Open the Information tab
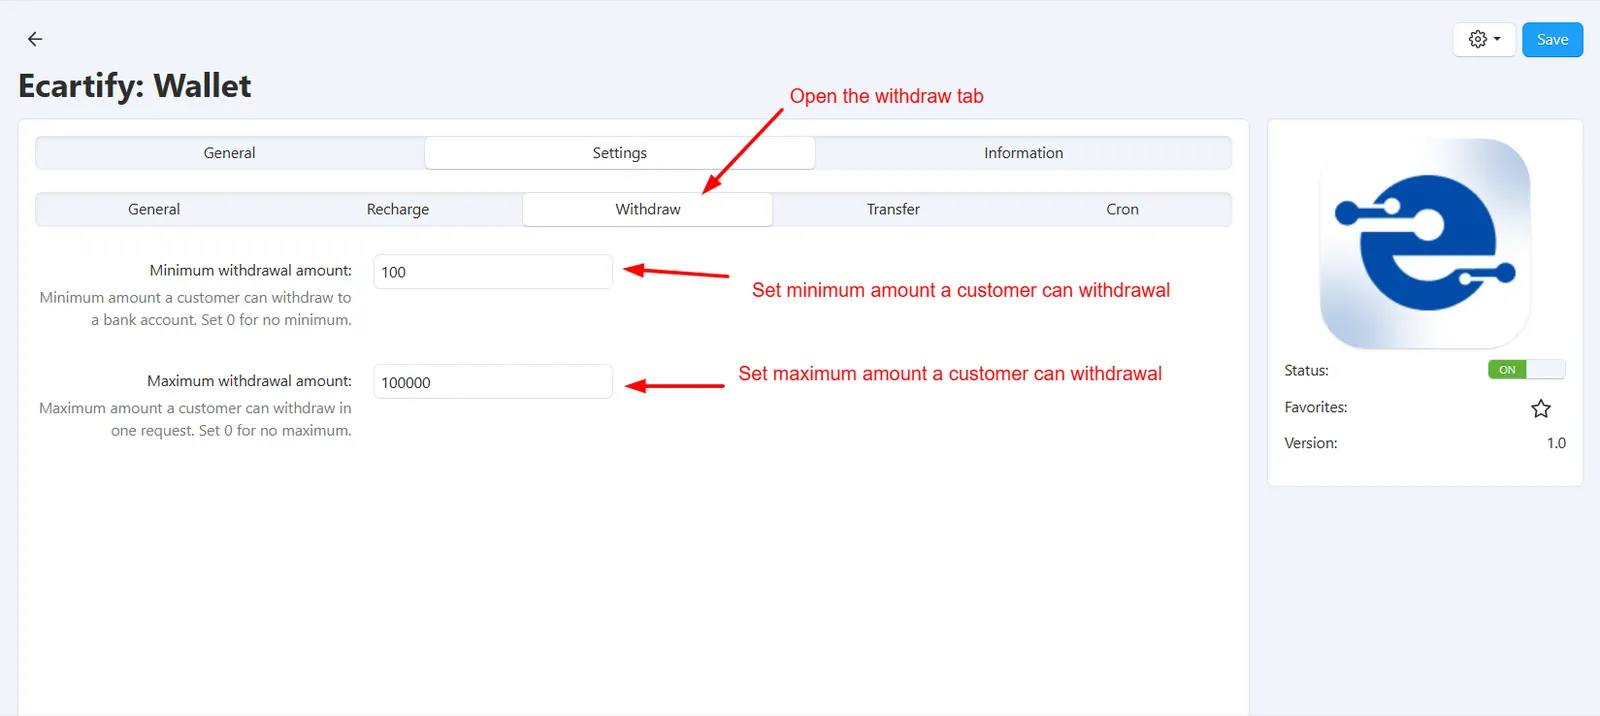Screen dimensions: 1600x716 tap(1023, 153)
